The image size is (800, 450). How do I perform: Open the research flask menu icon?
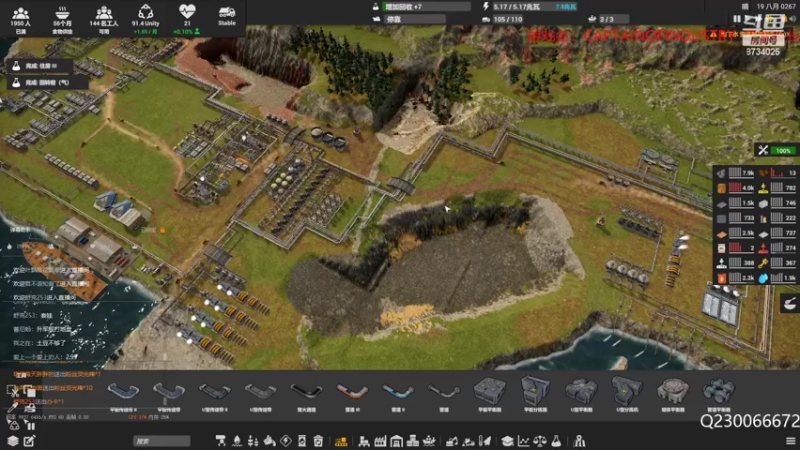click(556, 441)
